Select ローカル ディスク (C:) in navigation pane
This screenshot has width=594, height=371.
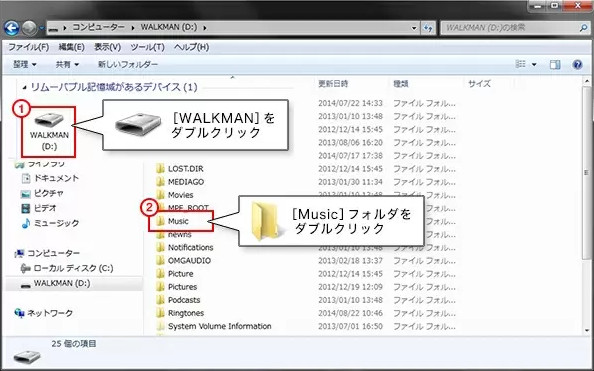tap(73, 268)
